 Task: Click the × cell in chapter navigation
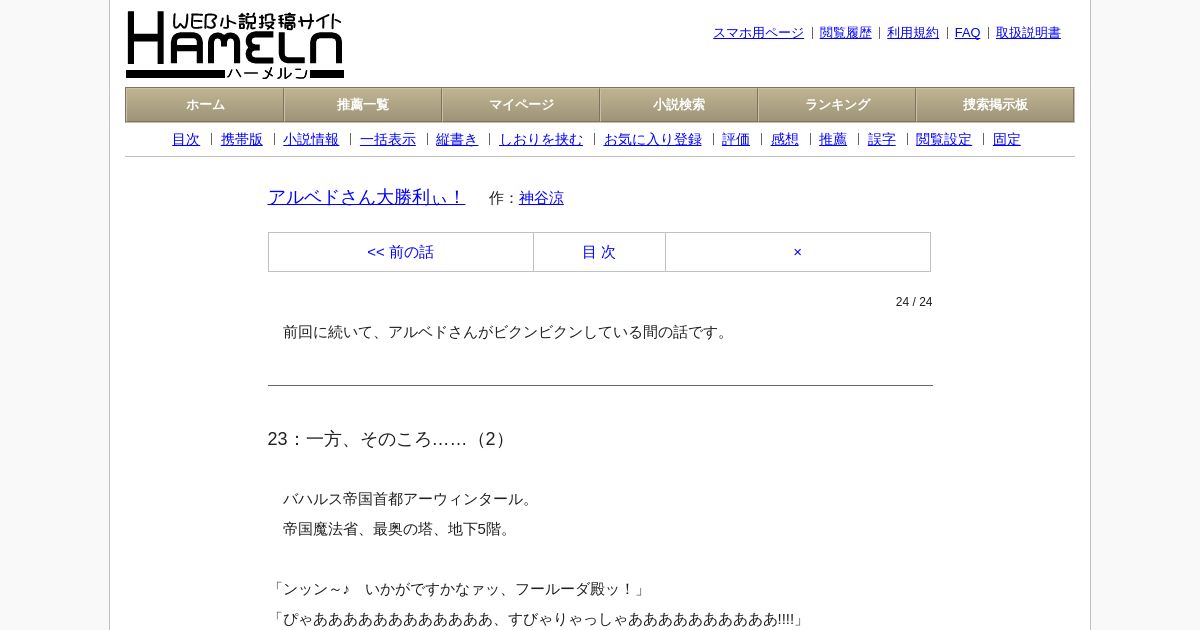tap(798, 252)
